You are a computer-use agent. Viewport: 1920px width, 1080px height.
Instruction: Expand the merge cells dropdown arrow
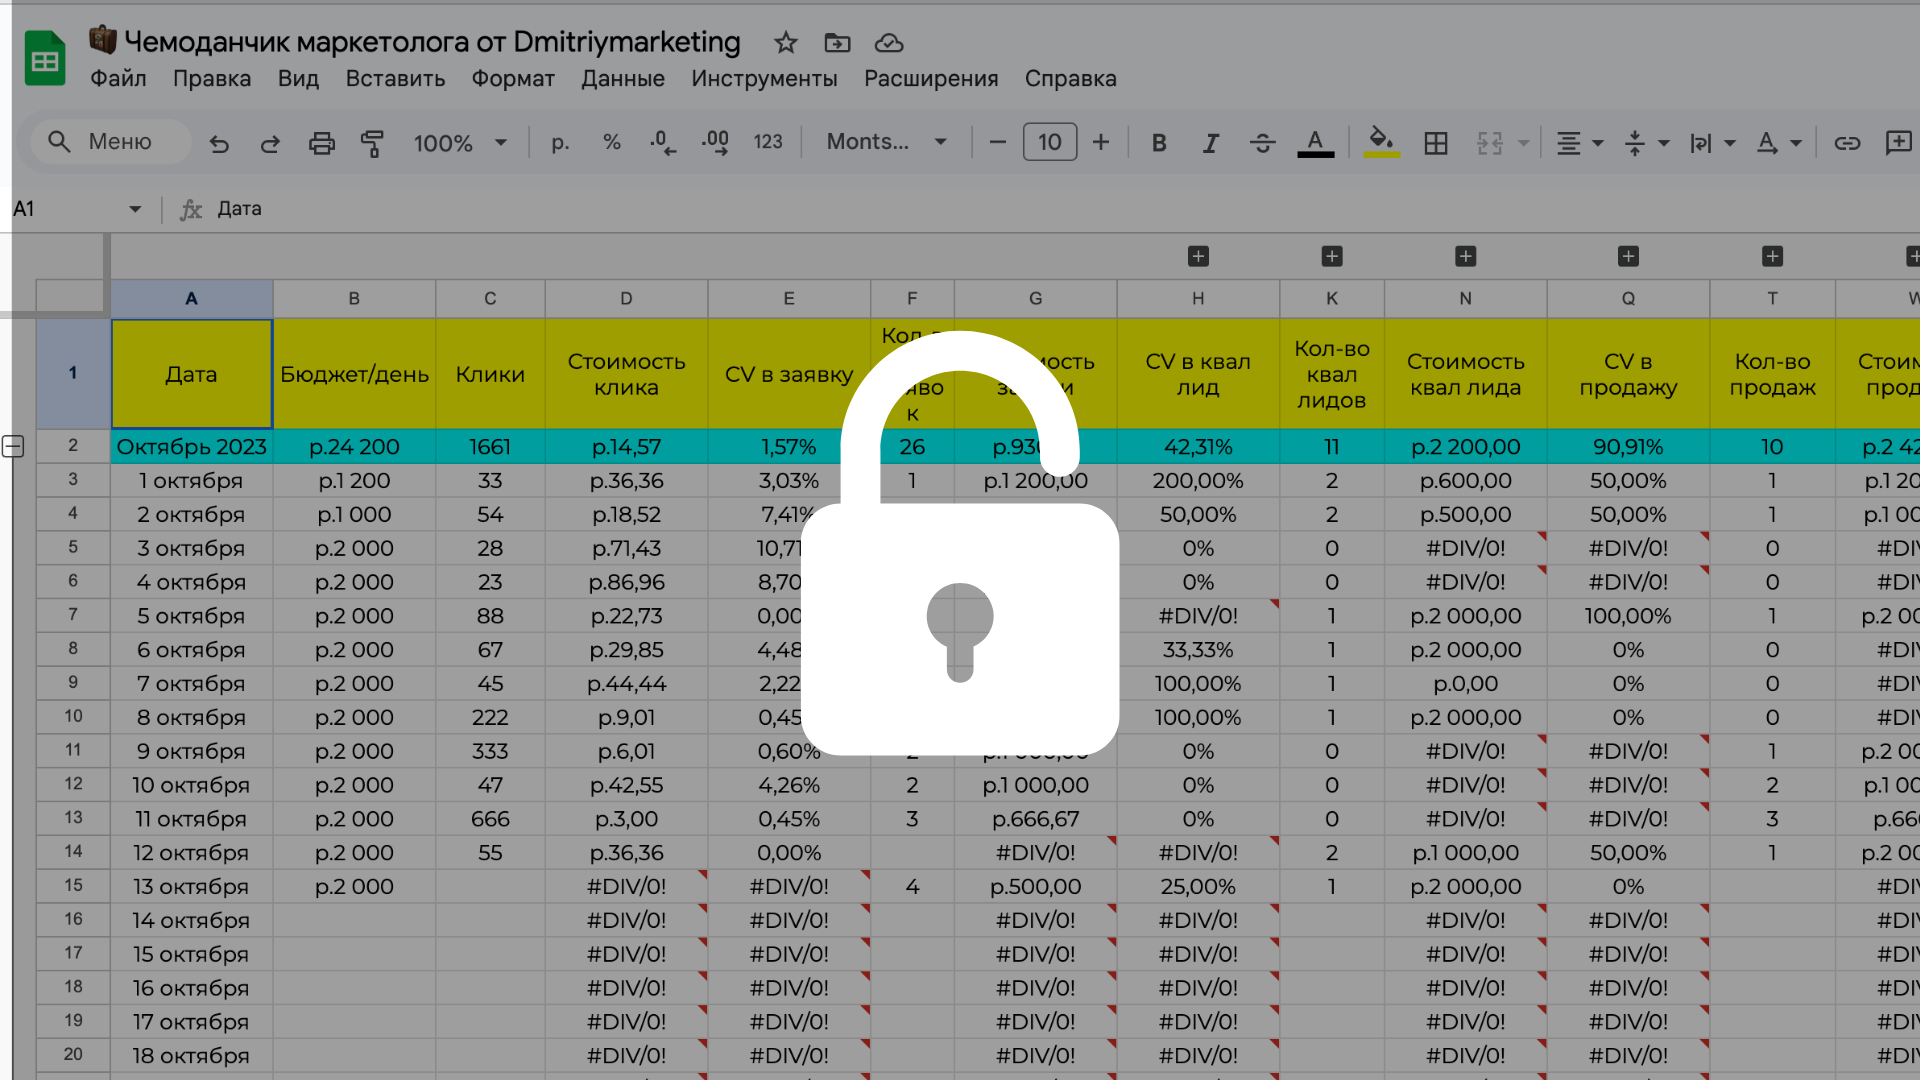tap(1524, 143)
